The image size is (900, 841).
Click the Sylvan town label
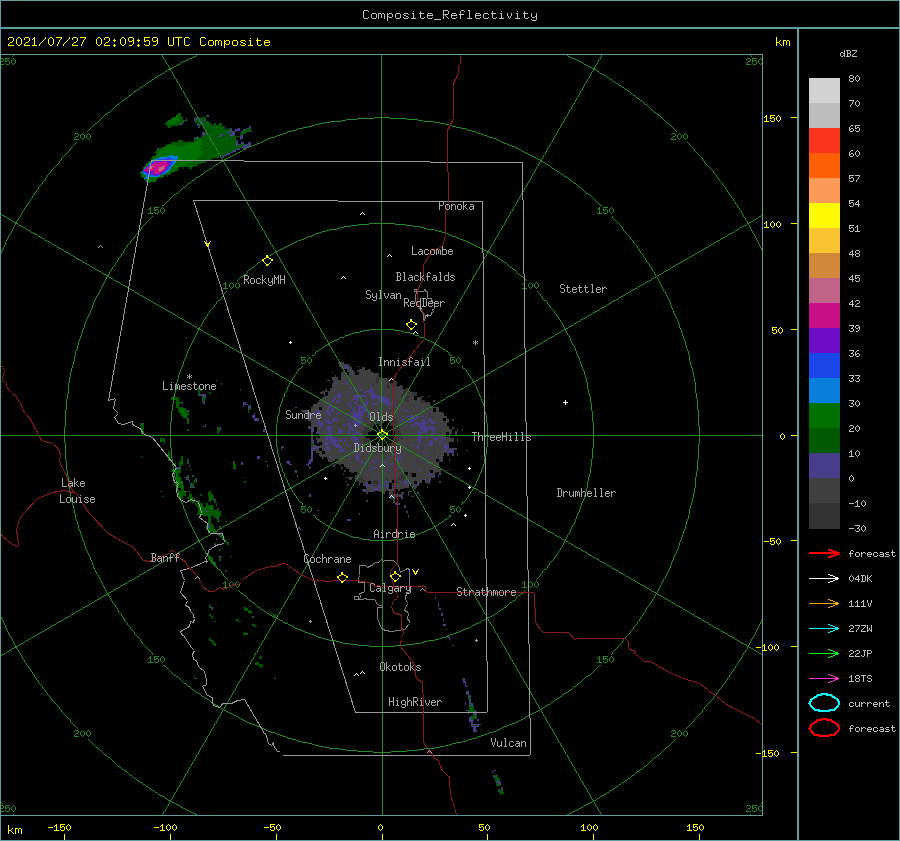pos(383,295)
